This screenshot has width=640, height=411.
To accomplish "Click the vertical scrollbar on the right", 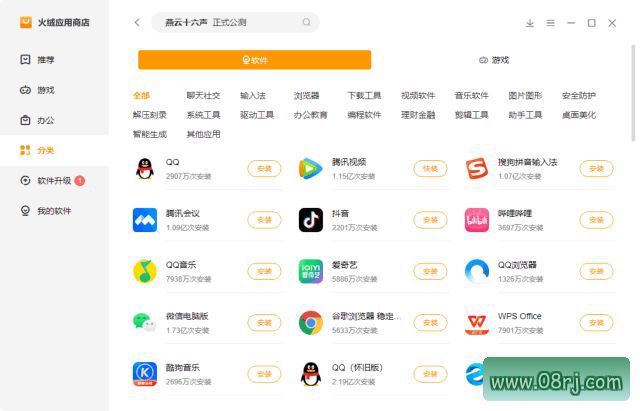I will [633, 93].
